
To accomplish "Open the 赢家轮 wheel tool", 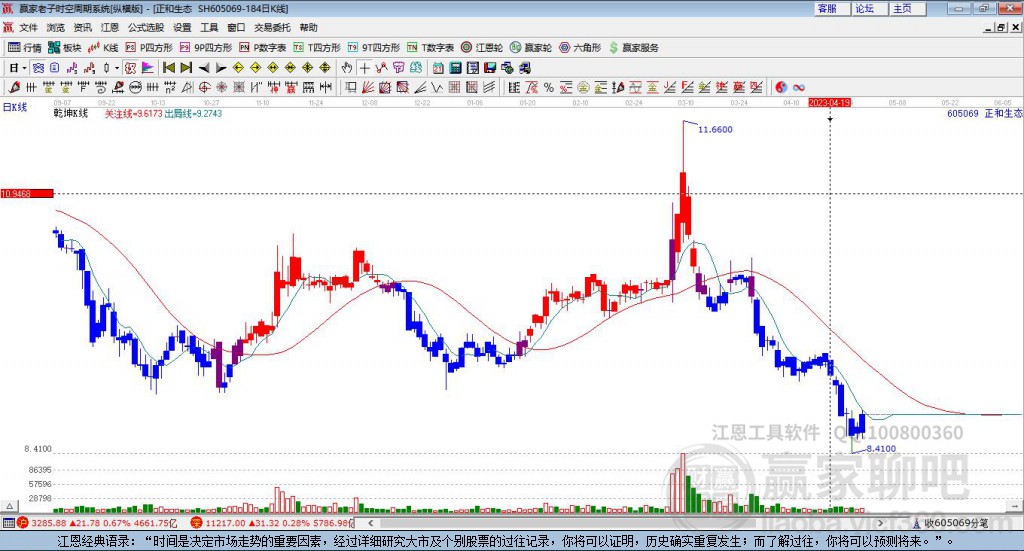I will [531, 48].
